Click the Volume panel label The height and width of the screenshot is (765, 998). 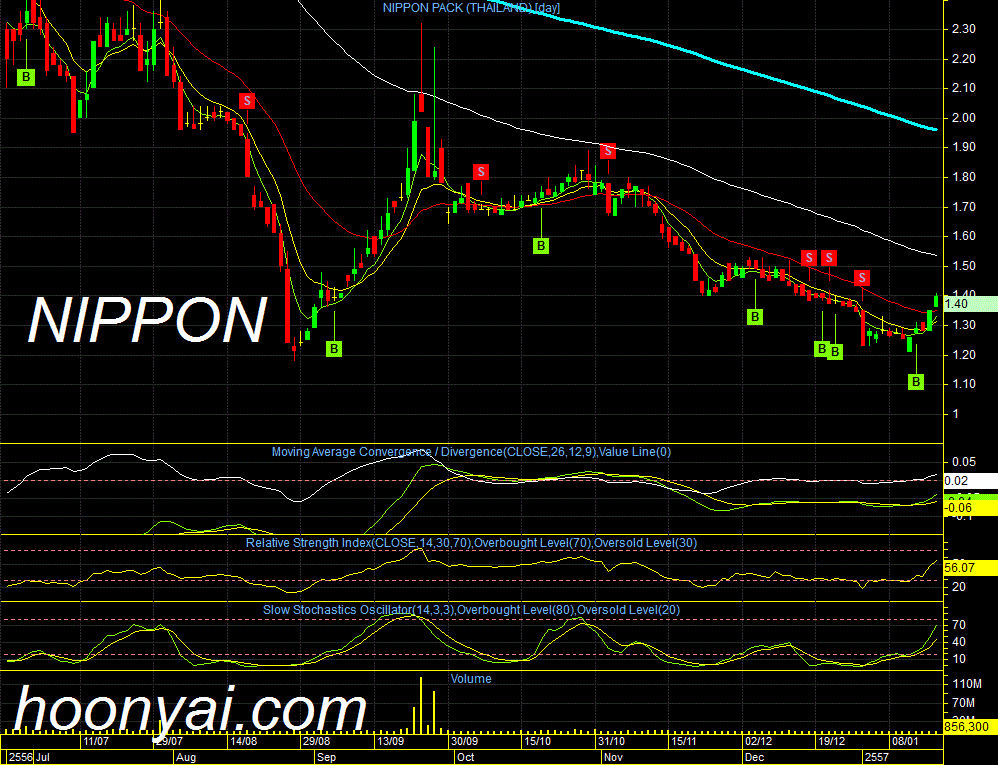click(x=471, y=679)
